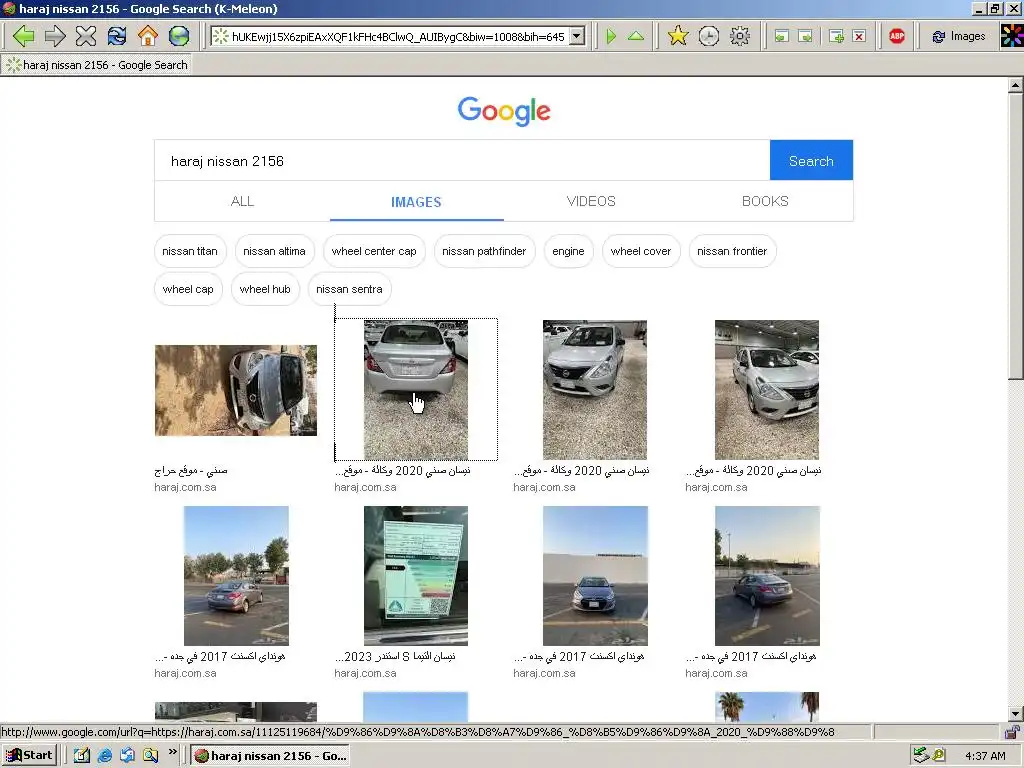Click the 'wheel center cap' suggestion chip

point(374,251)
